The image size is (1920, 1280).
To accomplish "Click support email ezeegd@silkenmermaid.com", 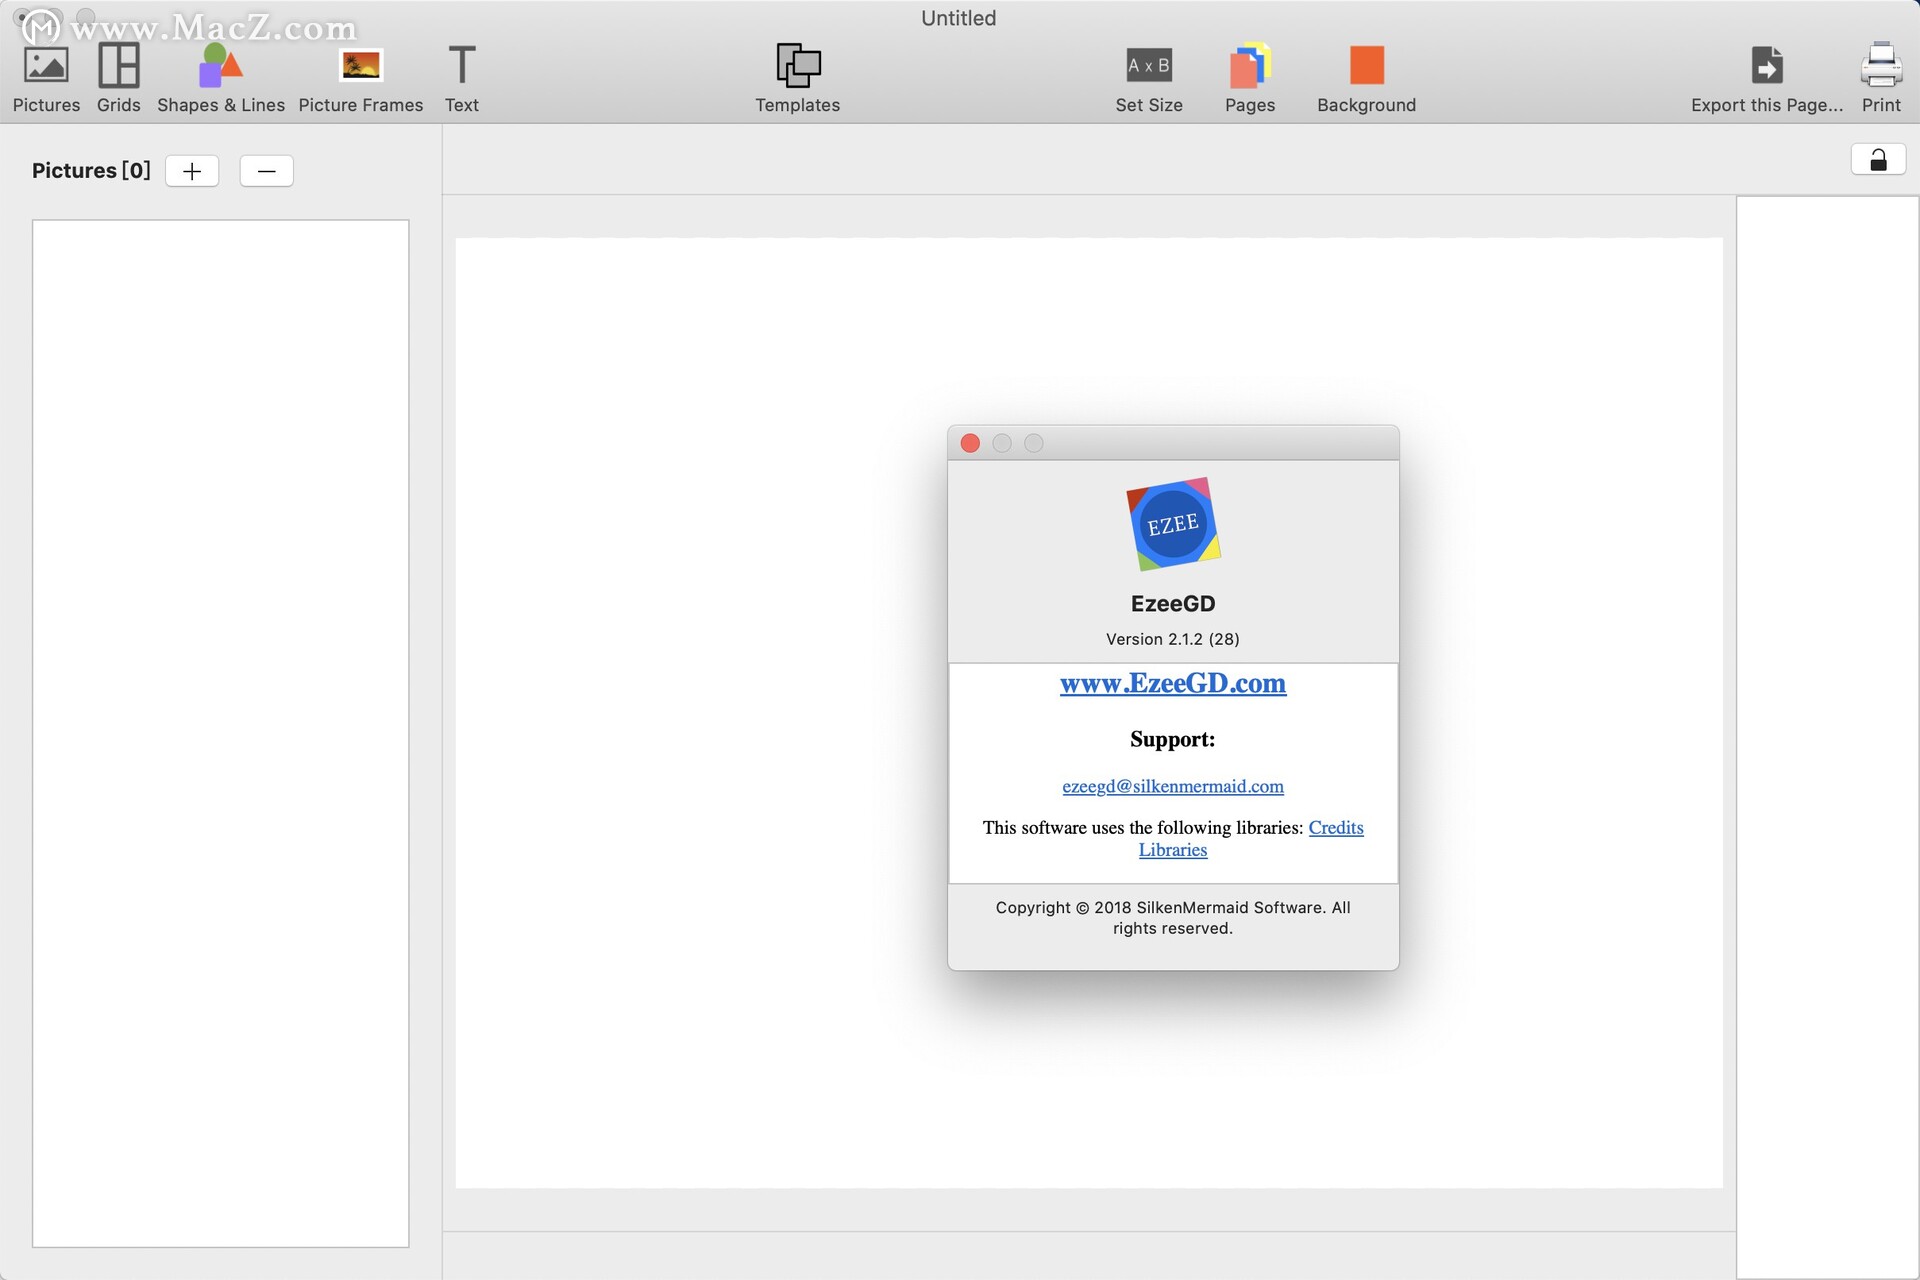I will tap(1173, 786).
